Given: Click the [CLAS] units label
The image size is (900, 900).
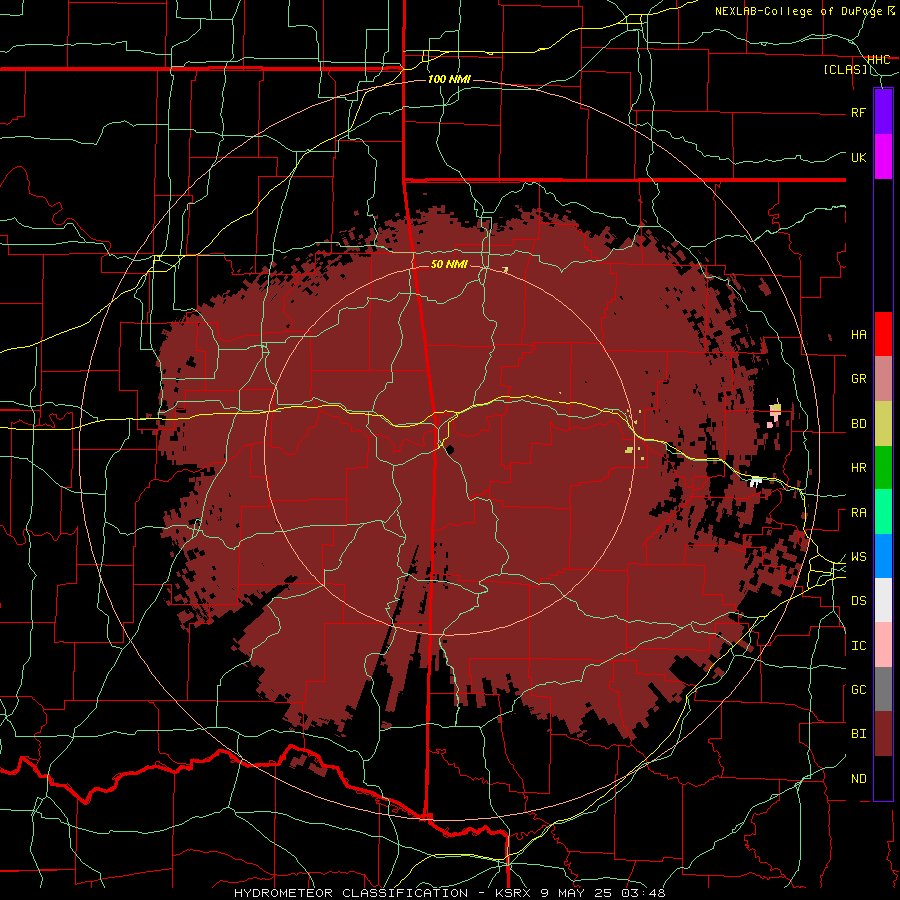Looking at the screenshot, I should click(x=845, y=70).
